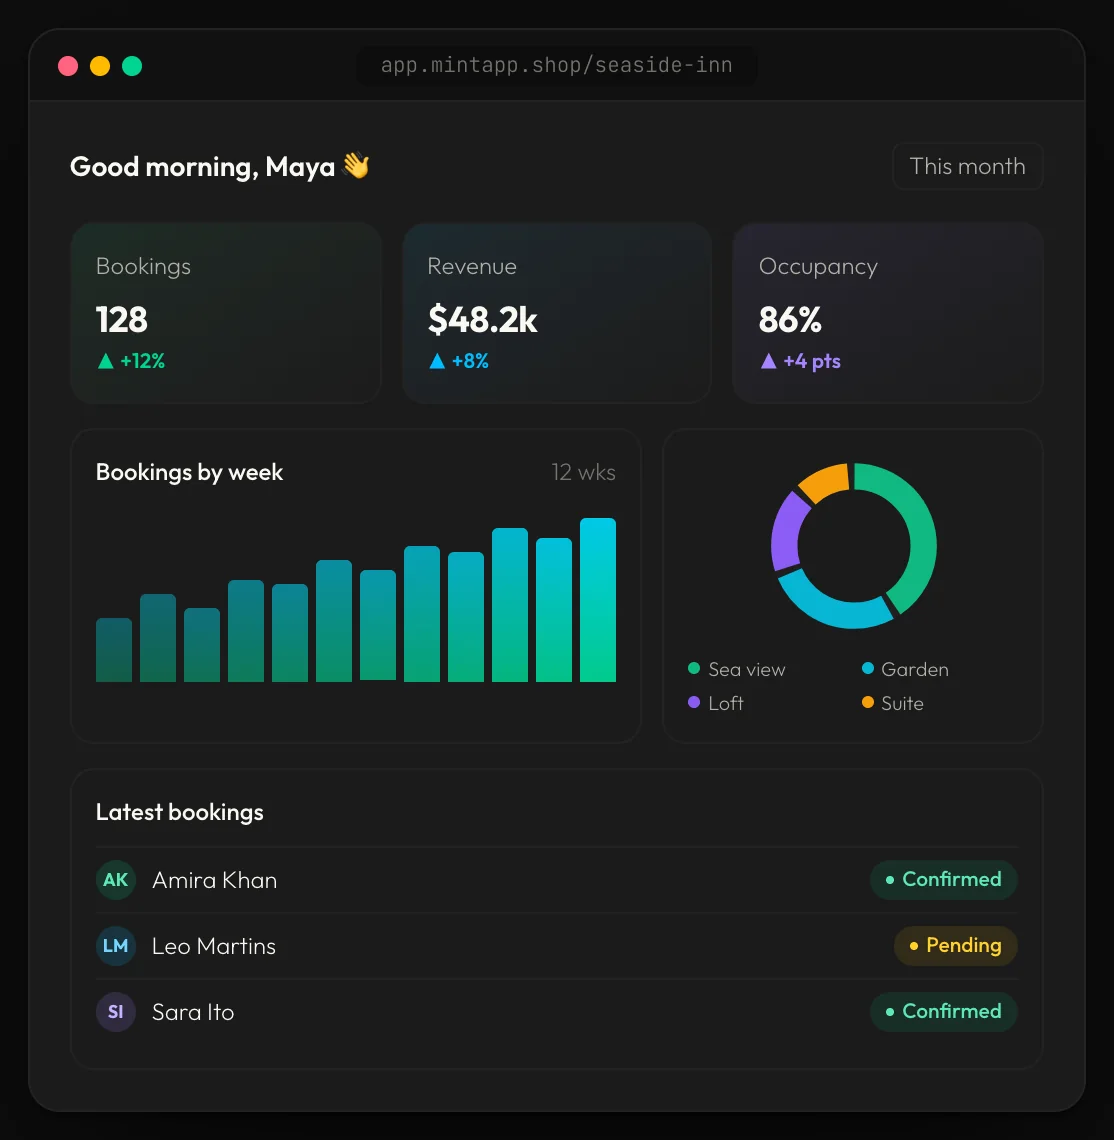Image resolution: width=1114 pixels, height=1140 pixels.
Task: Click the Loft legend label
Action: pyautogui.click(x=726, y=704)
